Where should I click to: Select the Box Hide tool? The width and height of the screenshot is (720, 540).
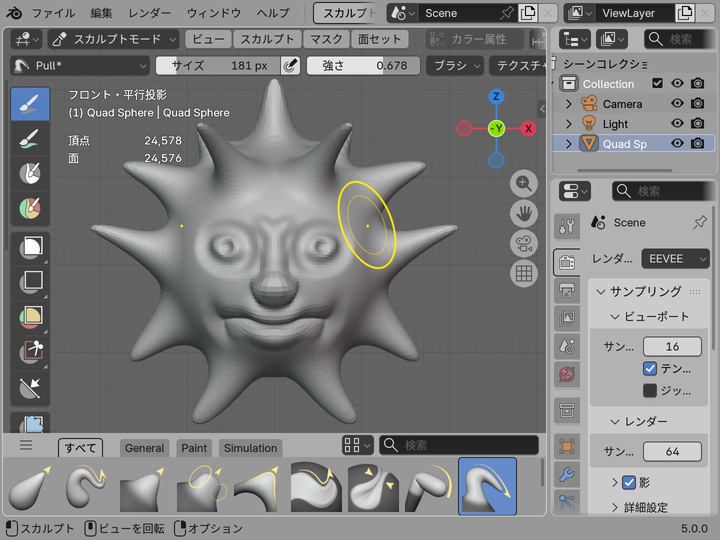click(x=31, y=281)
